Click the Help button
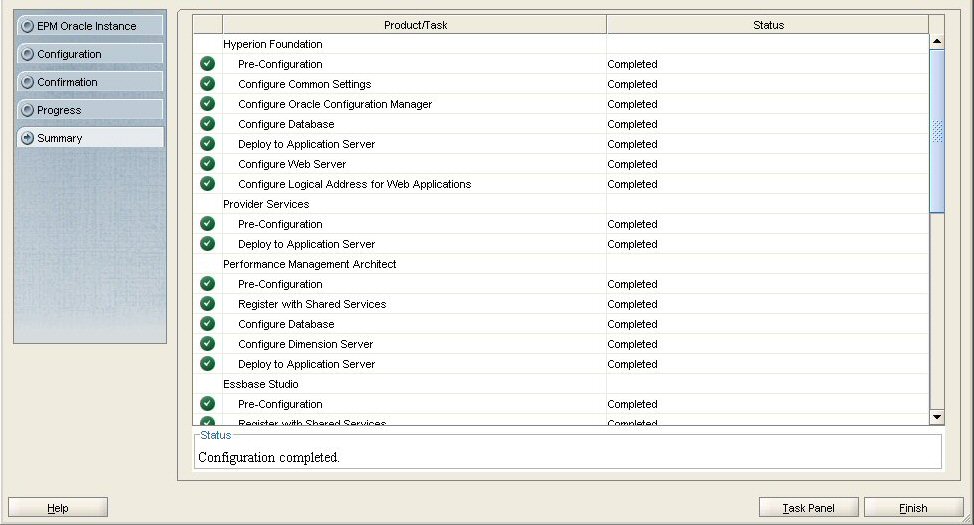This screenshot has width=974, height=525. (x=58, y=508)
